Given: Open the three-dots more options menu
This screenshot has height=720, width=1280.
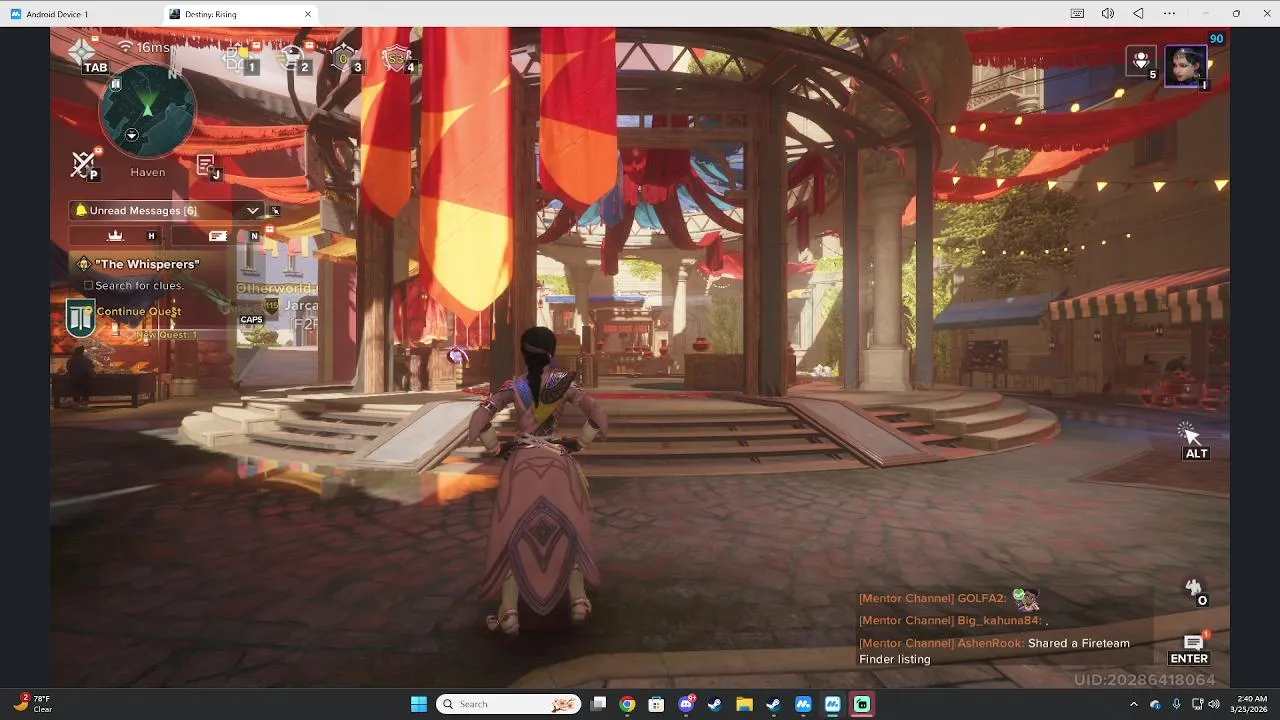Looking at the screenshot, I should coord(1169,14).
